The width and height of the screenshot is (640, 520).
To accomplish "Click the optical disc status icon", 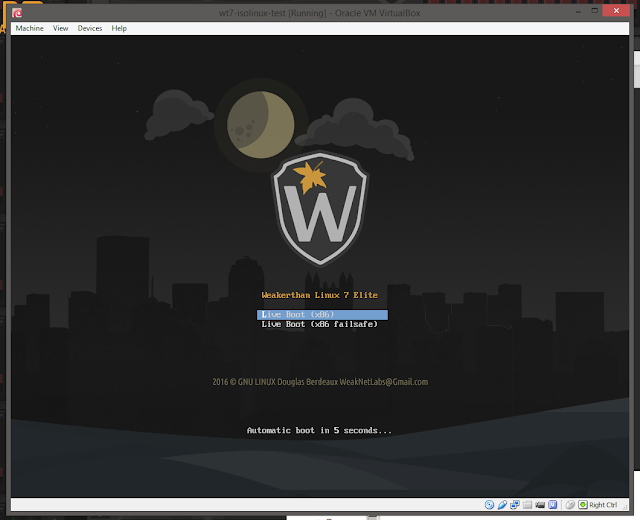I will coord(489,505).
